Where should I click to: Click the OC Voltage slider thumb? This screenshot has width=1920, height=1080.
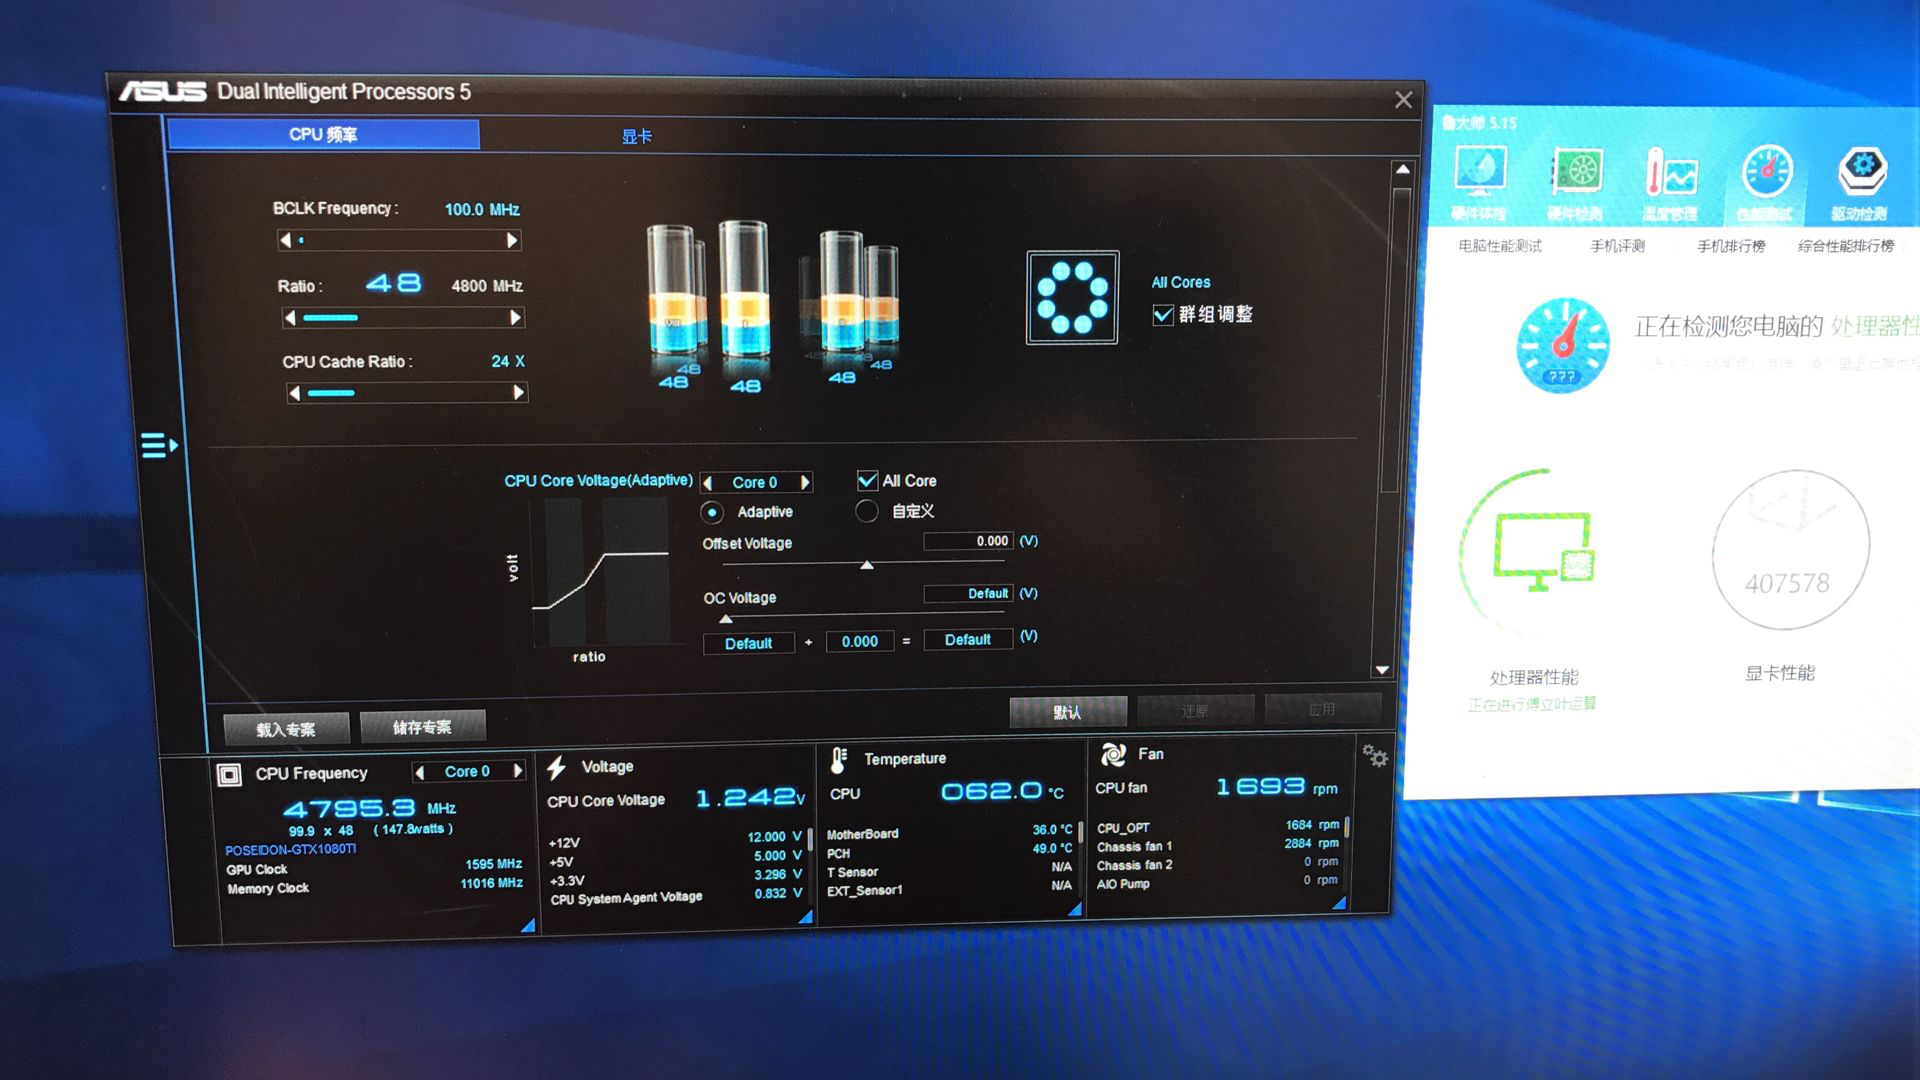tap(726, 620)
